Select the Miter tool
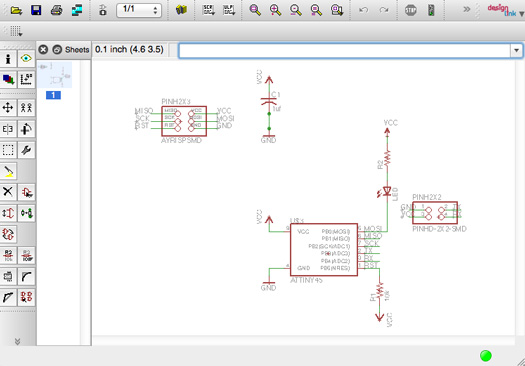 [x=26, y=277]
